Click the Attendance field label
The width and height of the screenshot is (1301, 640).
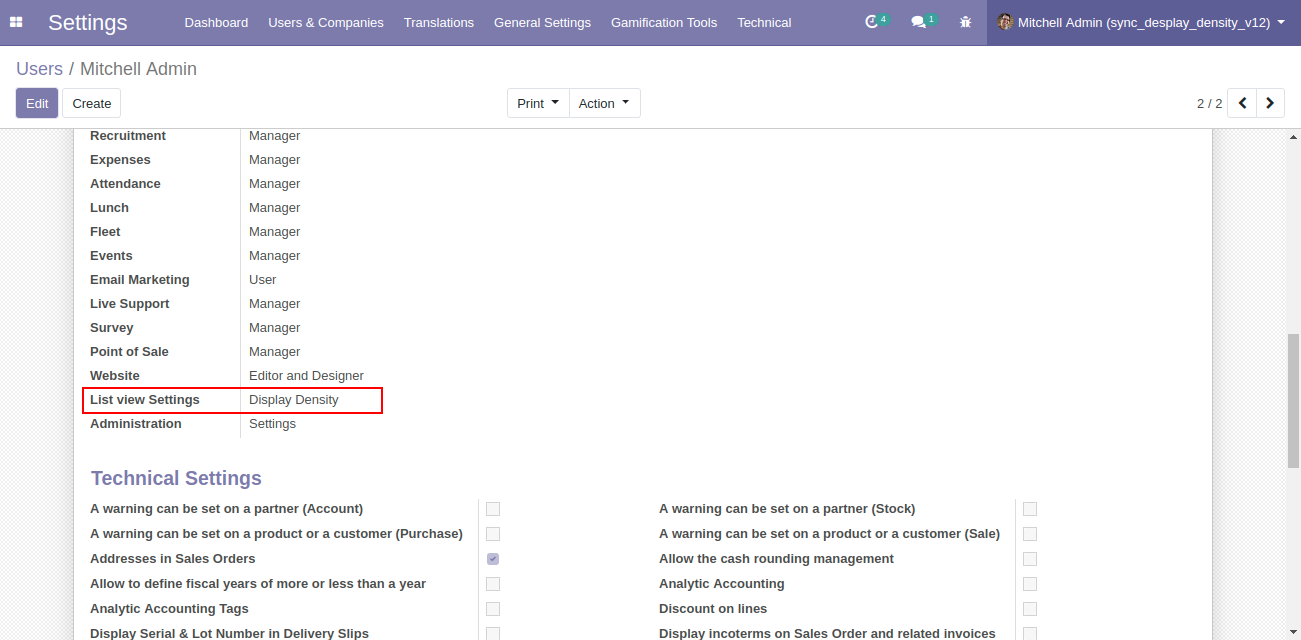click(x=125, y=184)
